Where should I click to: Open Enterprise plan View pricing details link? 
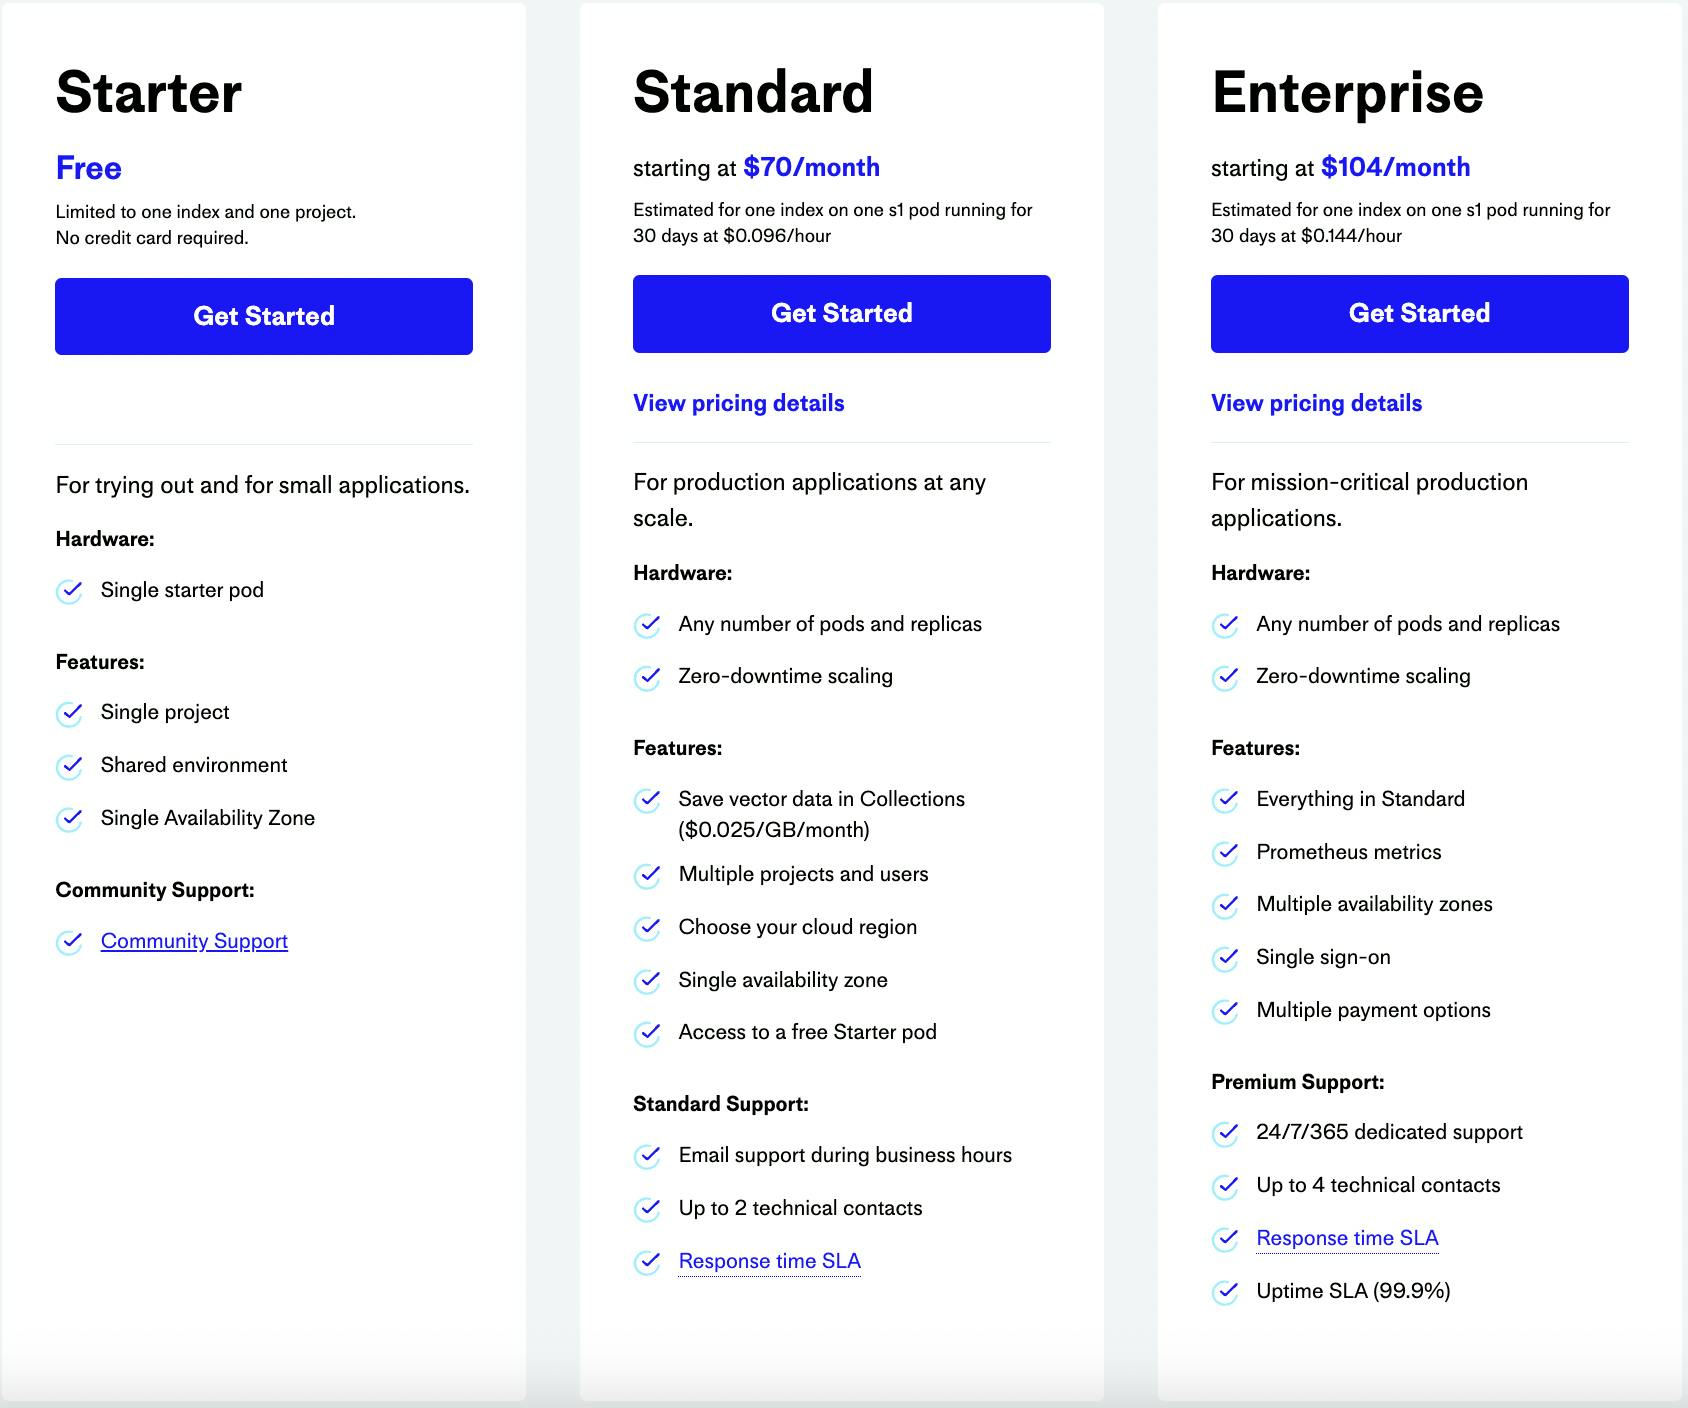(x=1316, y=403)
